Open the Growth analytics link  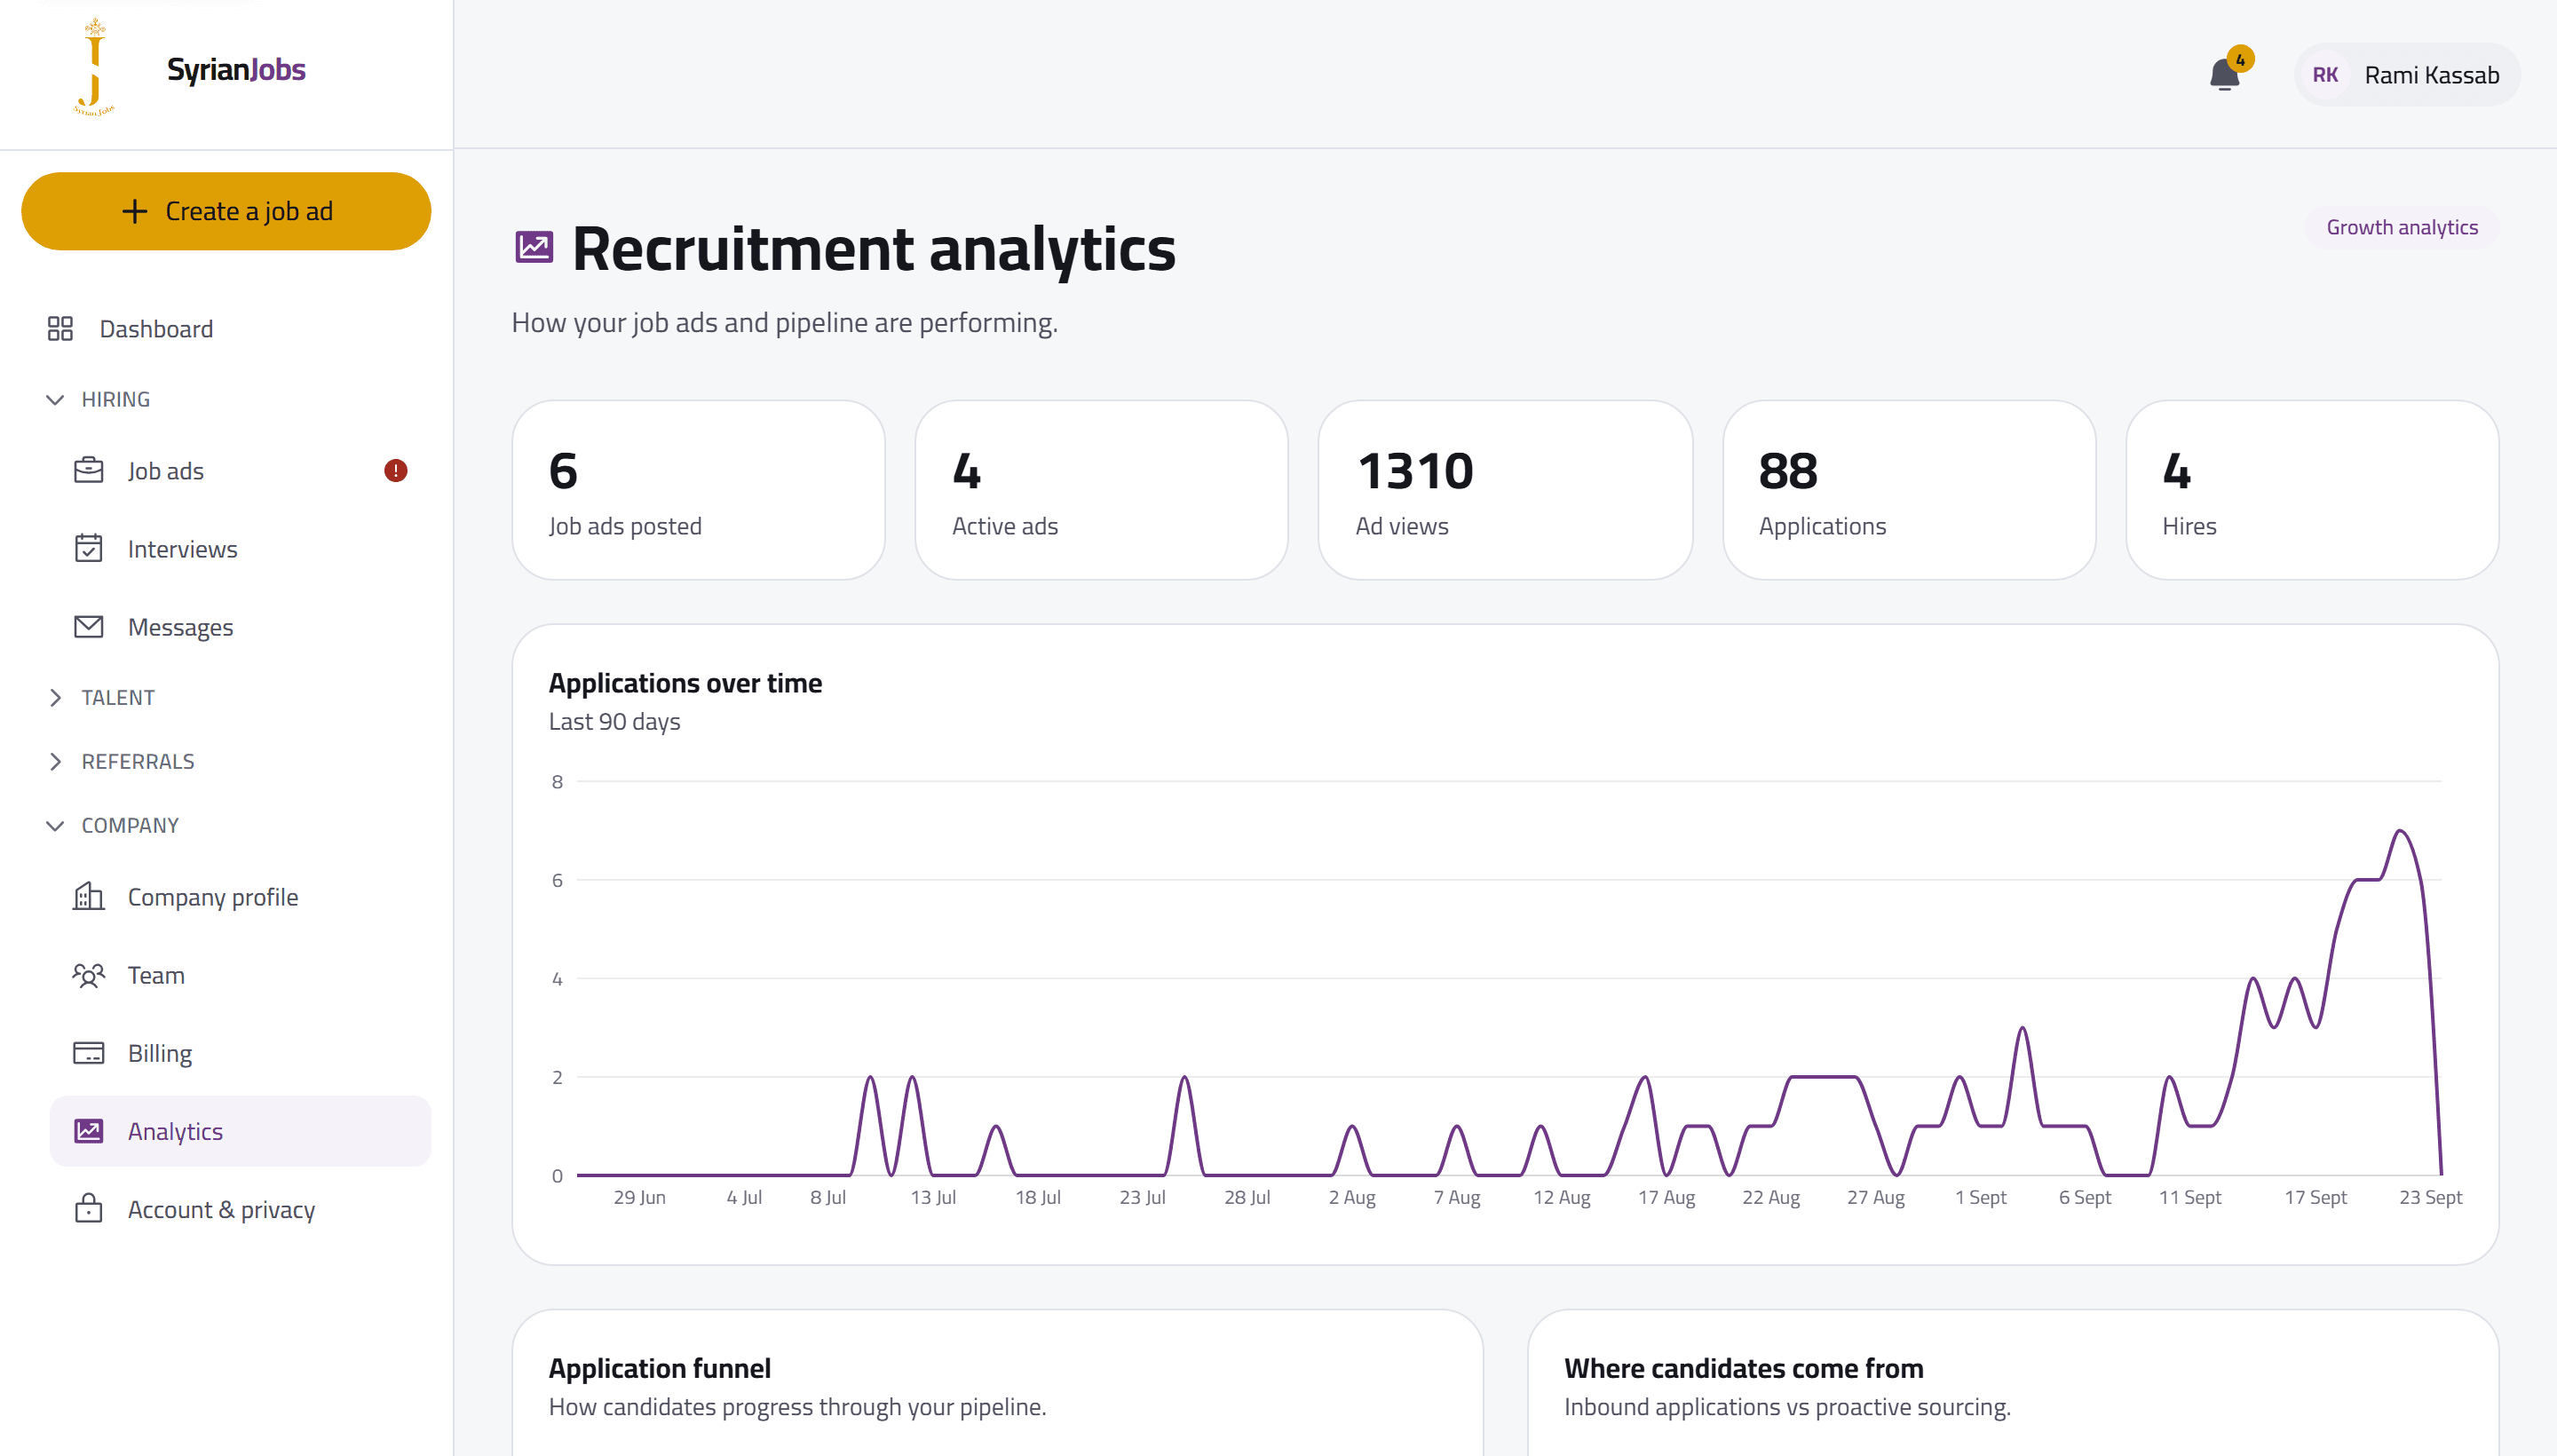2401,227
